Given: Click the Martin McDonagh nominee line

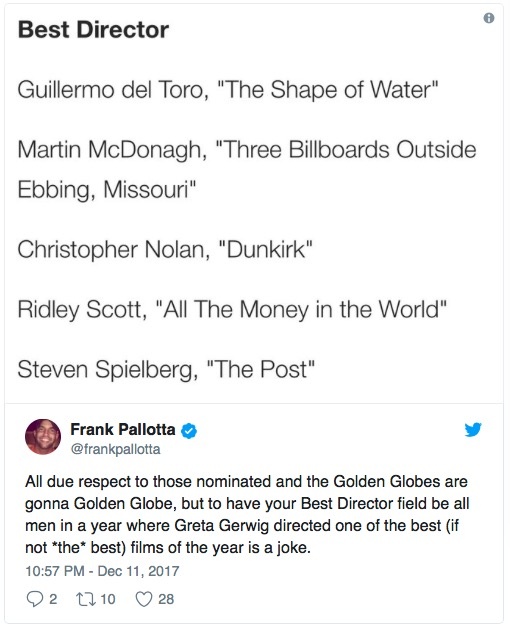Looking at the screenshot, I should click(x=247, y=169).
